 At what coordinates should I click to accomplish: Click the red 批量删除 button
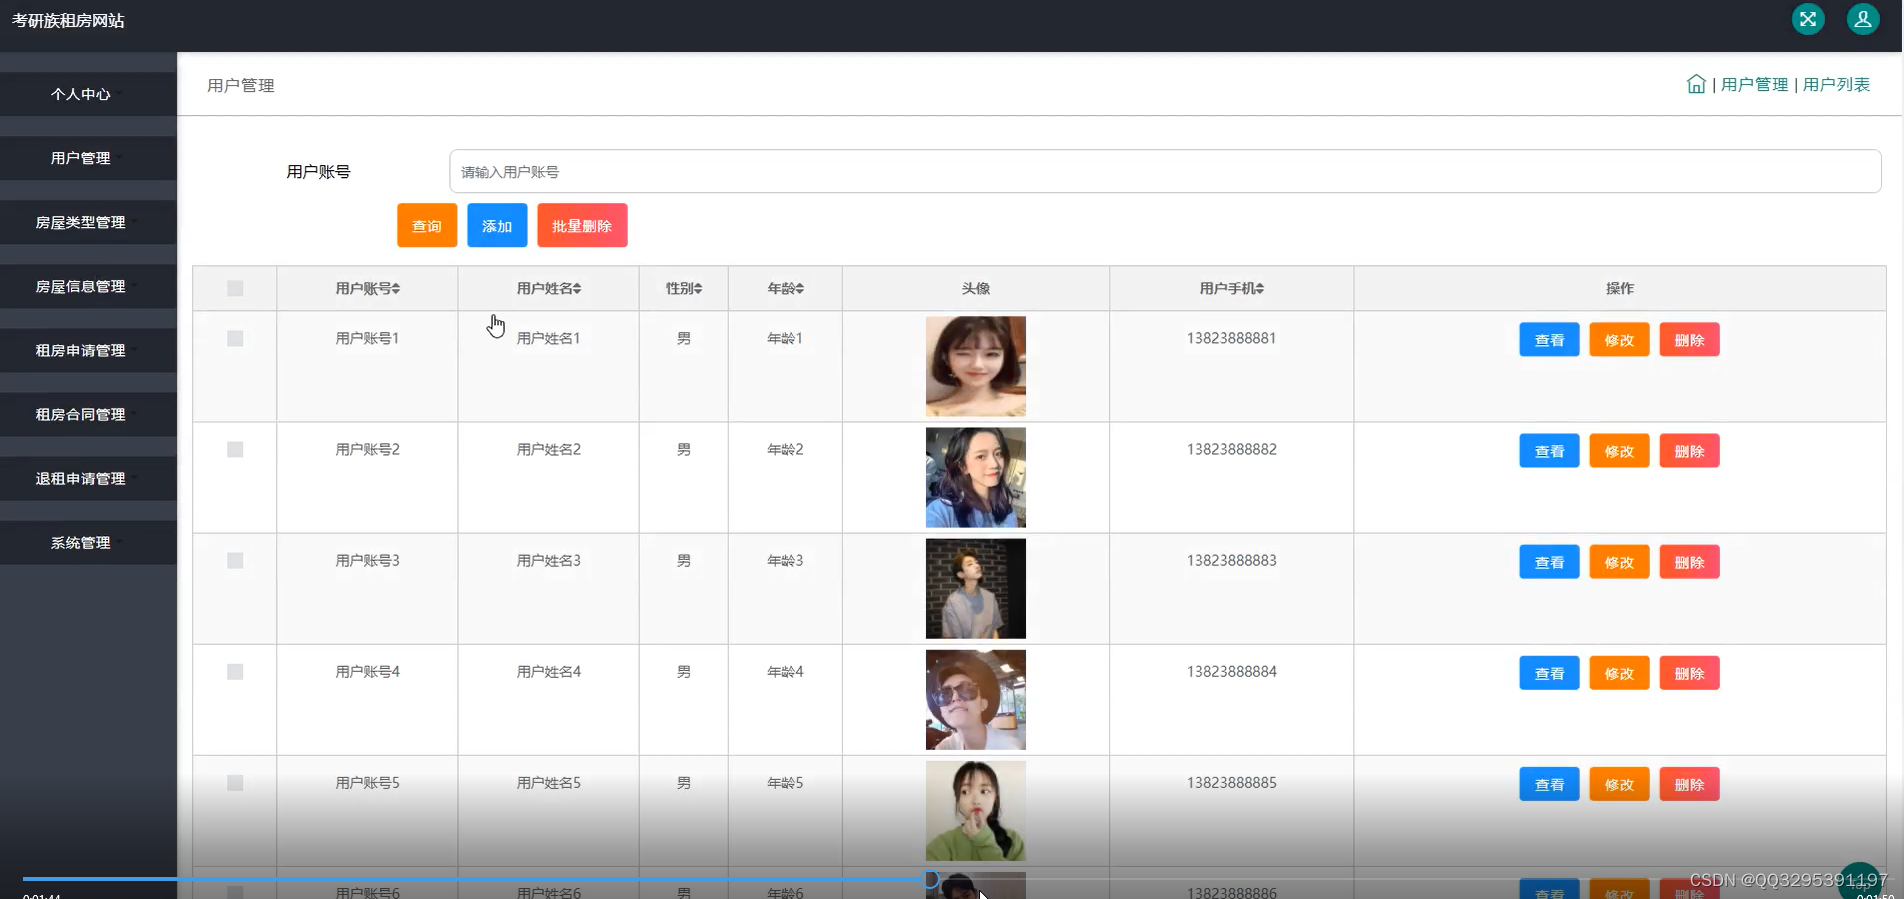[x=582, y=226]
